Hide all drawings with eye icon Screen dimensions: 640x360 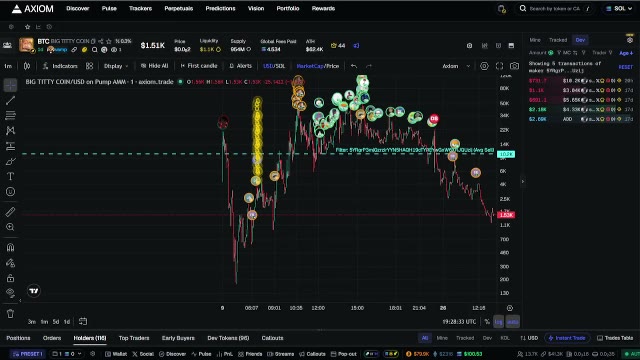pyautogui.click(x=10, y=293)
